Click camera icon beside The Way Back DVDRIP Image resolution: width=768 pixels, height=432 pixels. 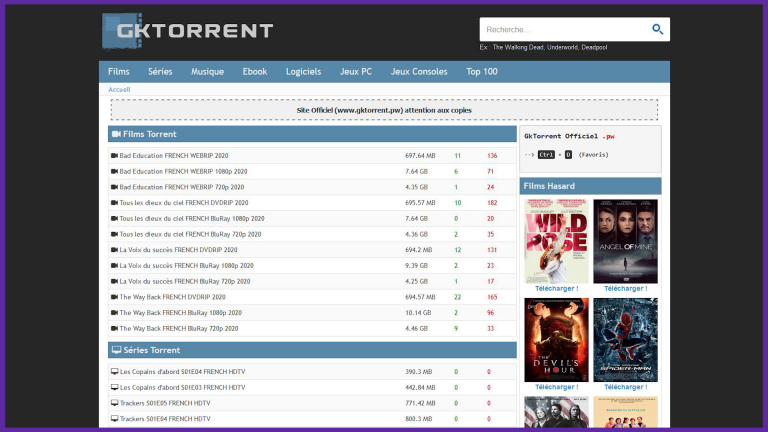point(114,296)
